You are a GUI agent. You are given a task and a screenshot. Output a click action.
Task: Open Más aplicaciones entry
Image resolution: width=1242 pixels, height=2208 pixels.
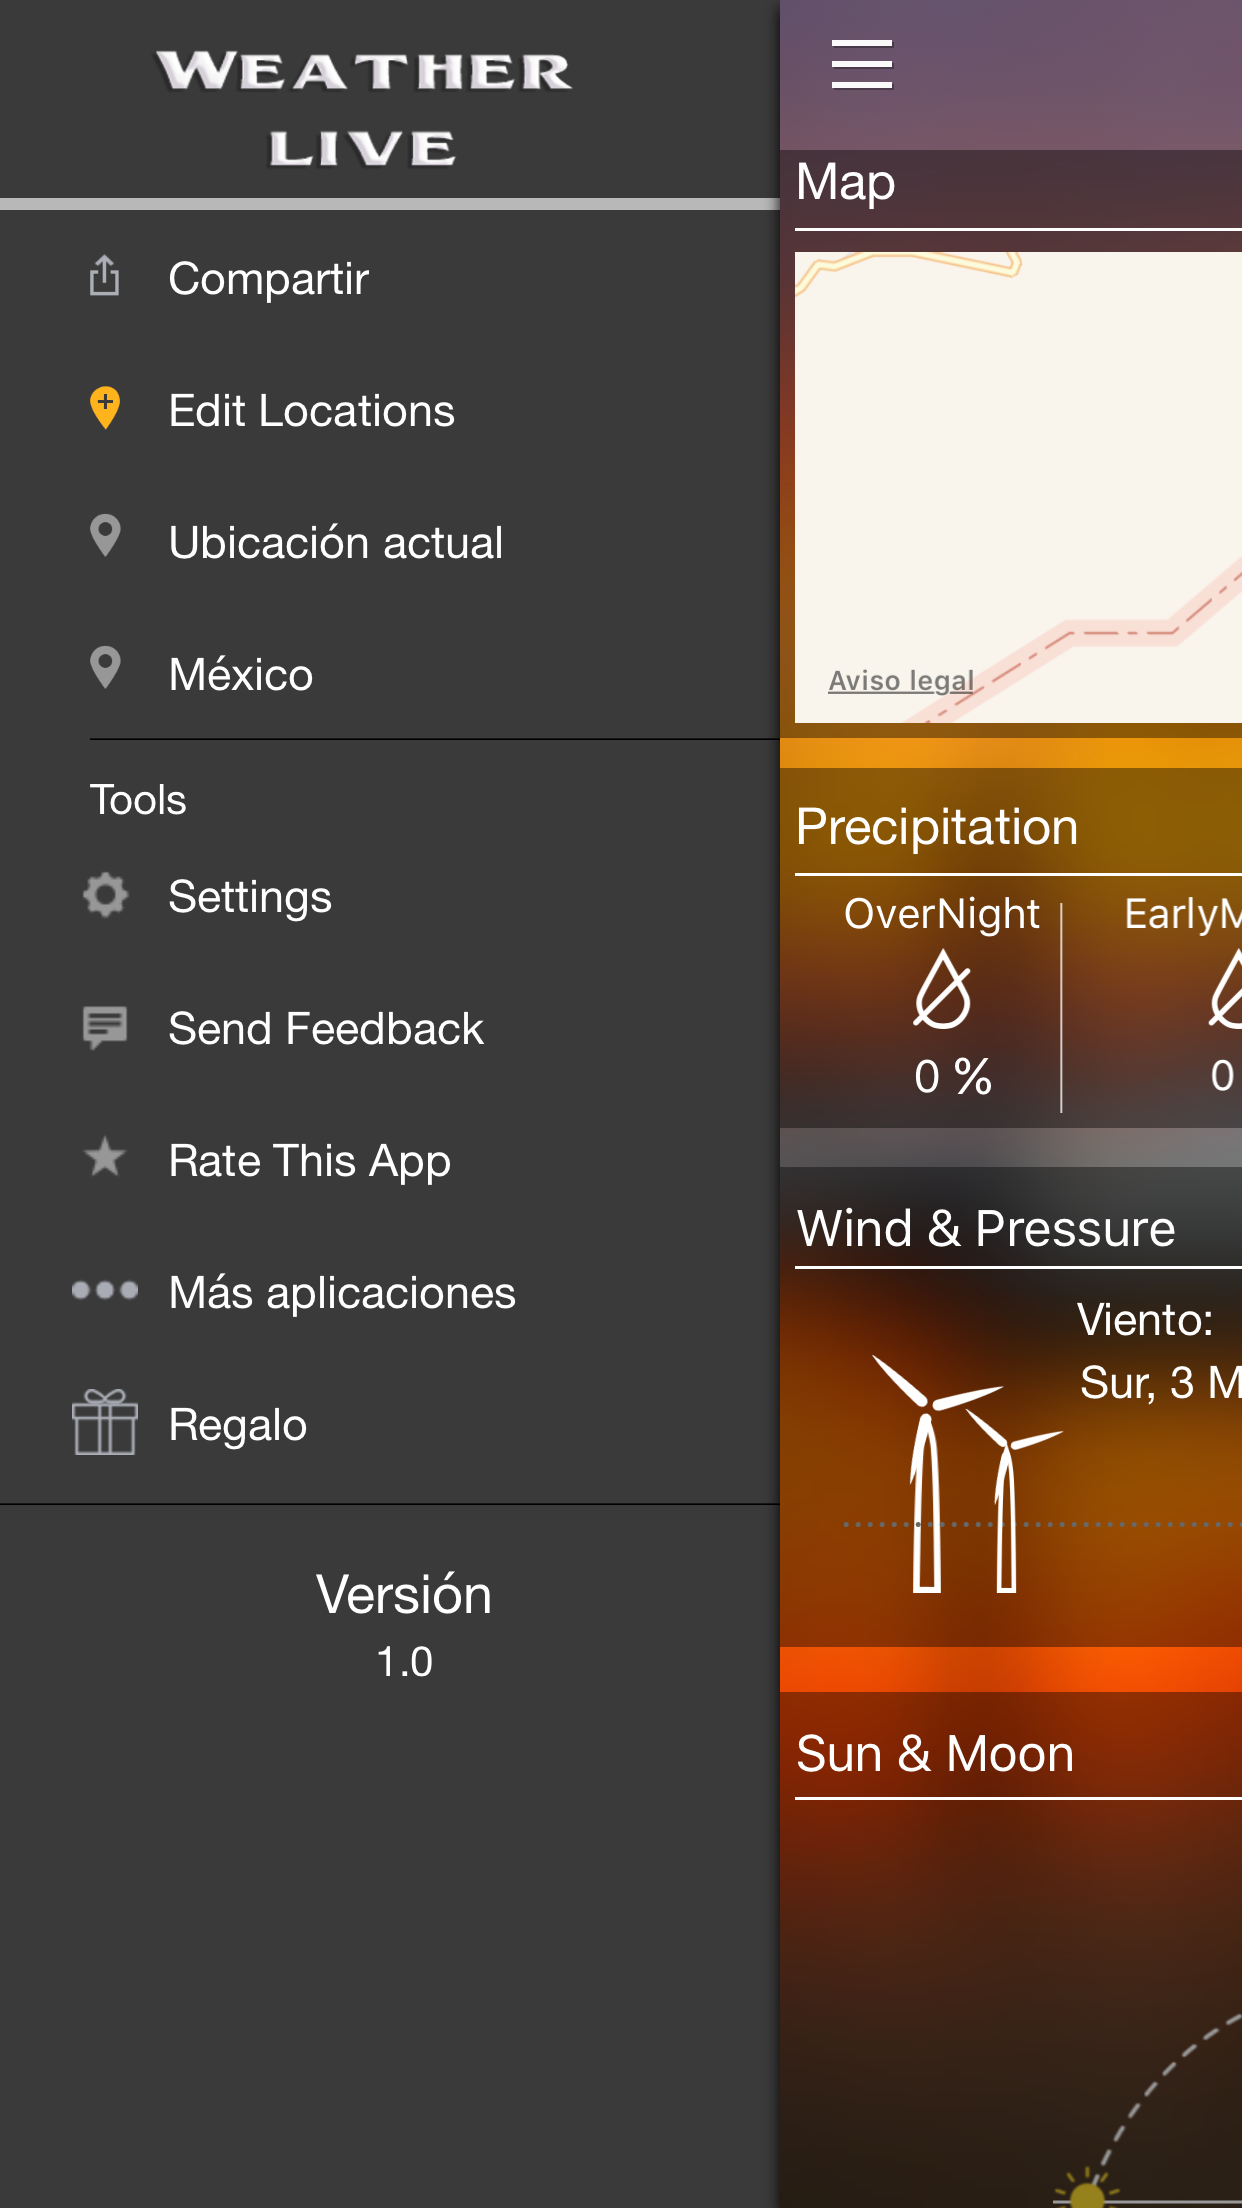click(x=342, y=1293)
